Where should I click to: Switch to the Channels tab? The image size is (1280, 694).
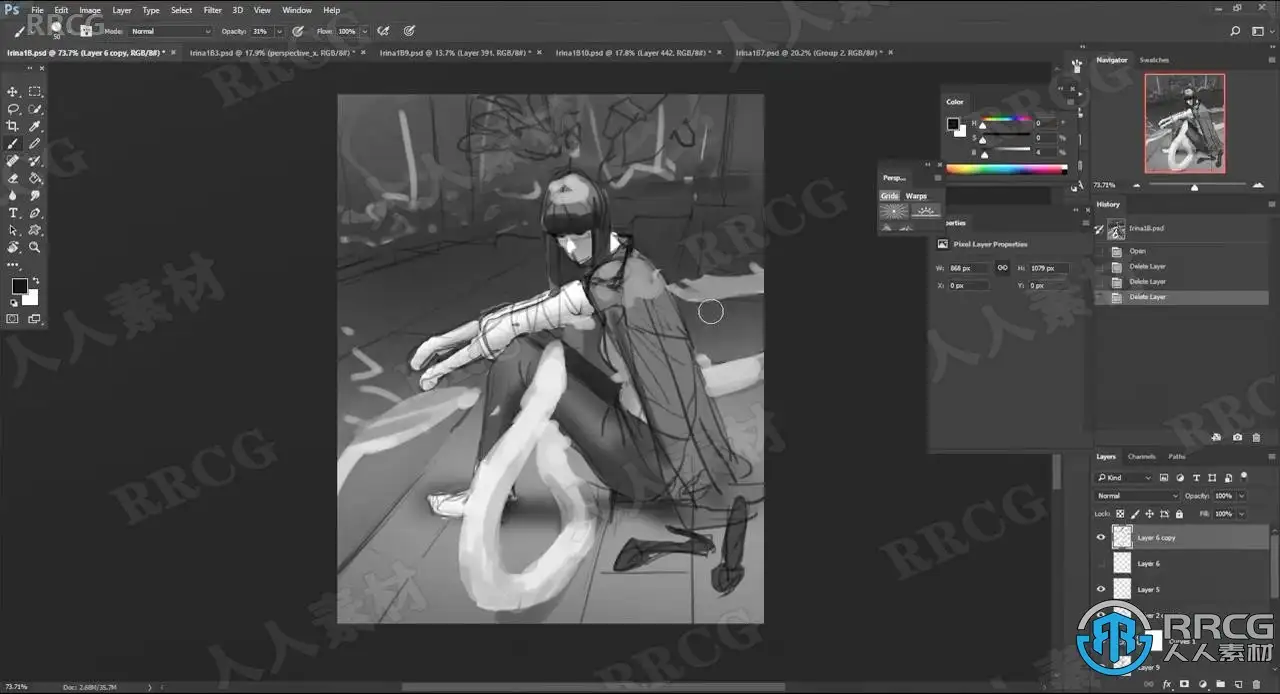(1141, 456)
